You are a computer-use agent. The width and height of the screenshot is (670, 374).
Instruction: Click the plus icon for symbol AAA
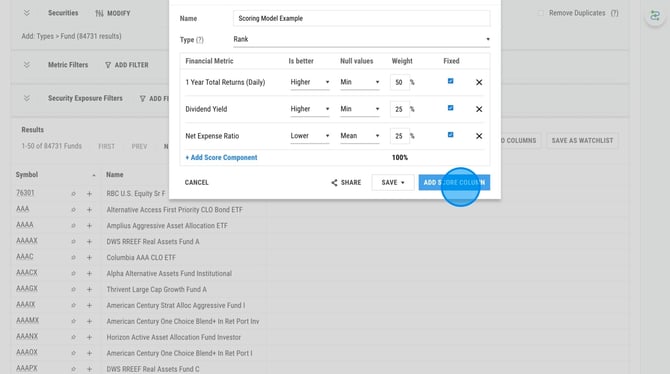click(x=89, y=210)
